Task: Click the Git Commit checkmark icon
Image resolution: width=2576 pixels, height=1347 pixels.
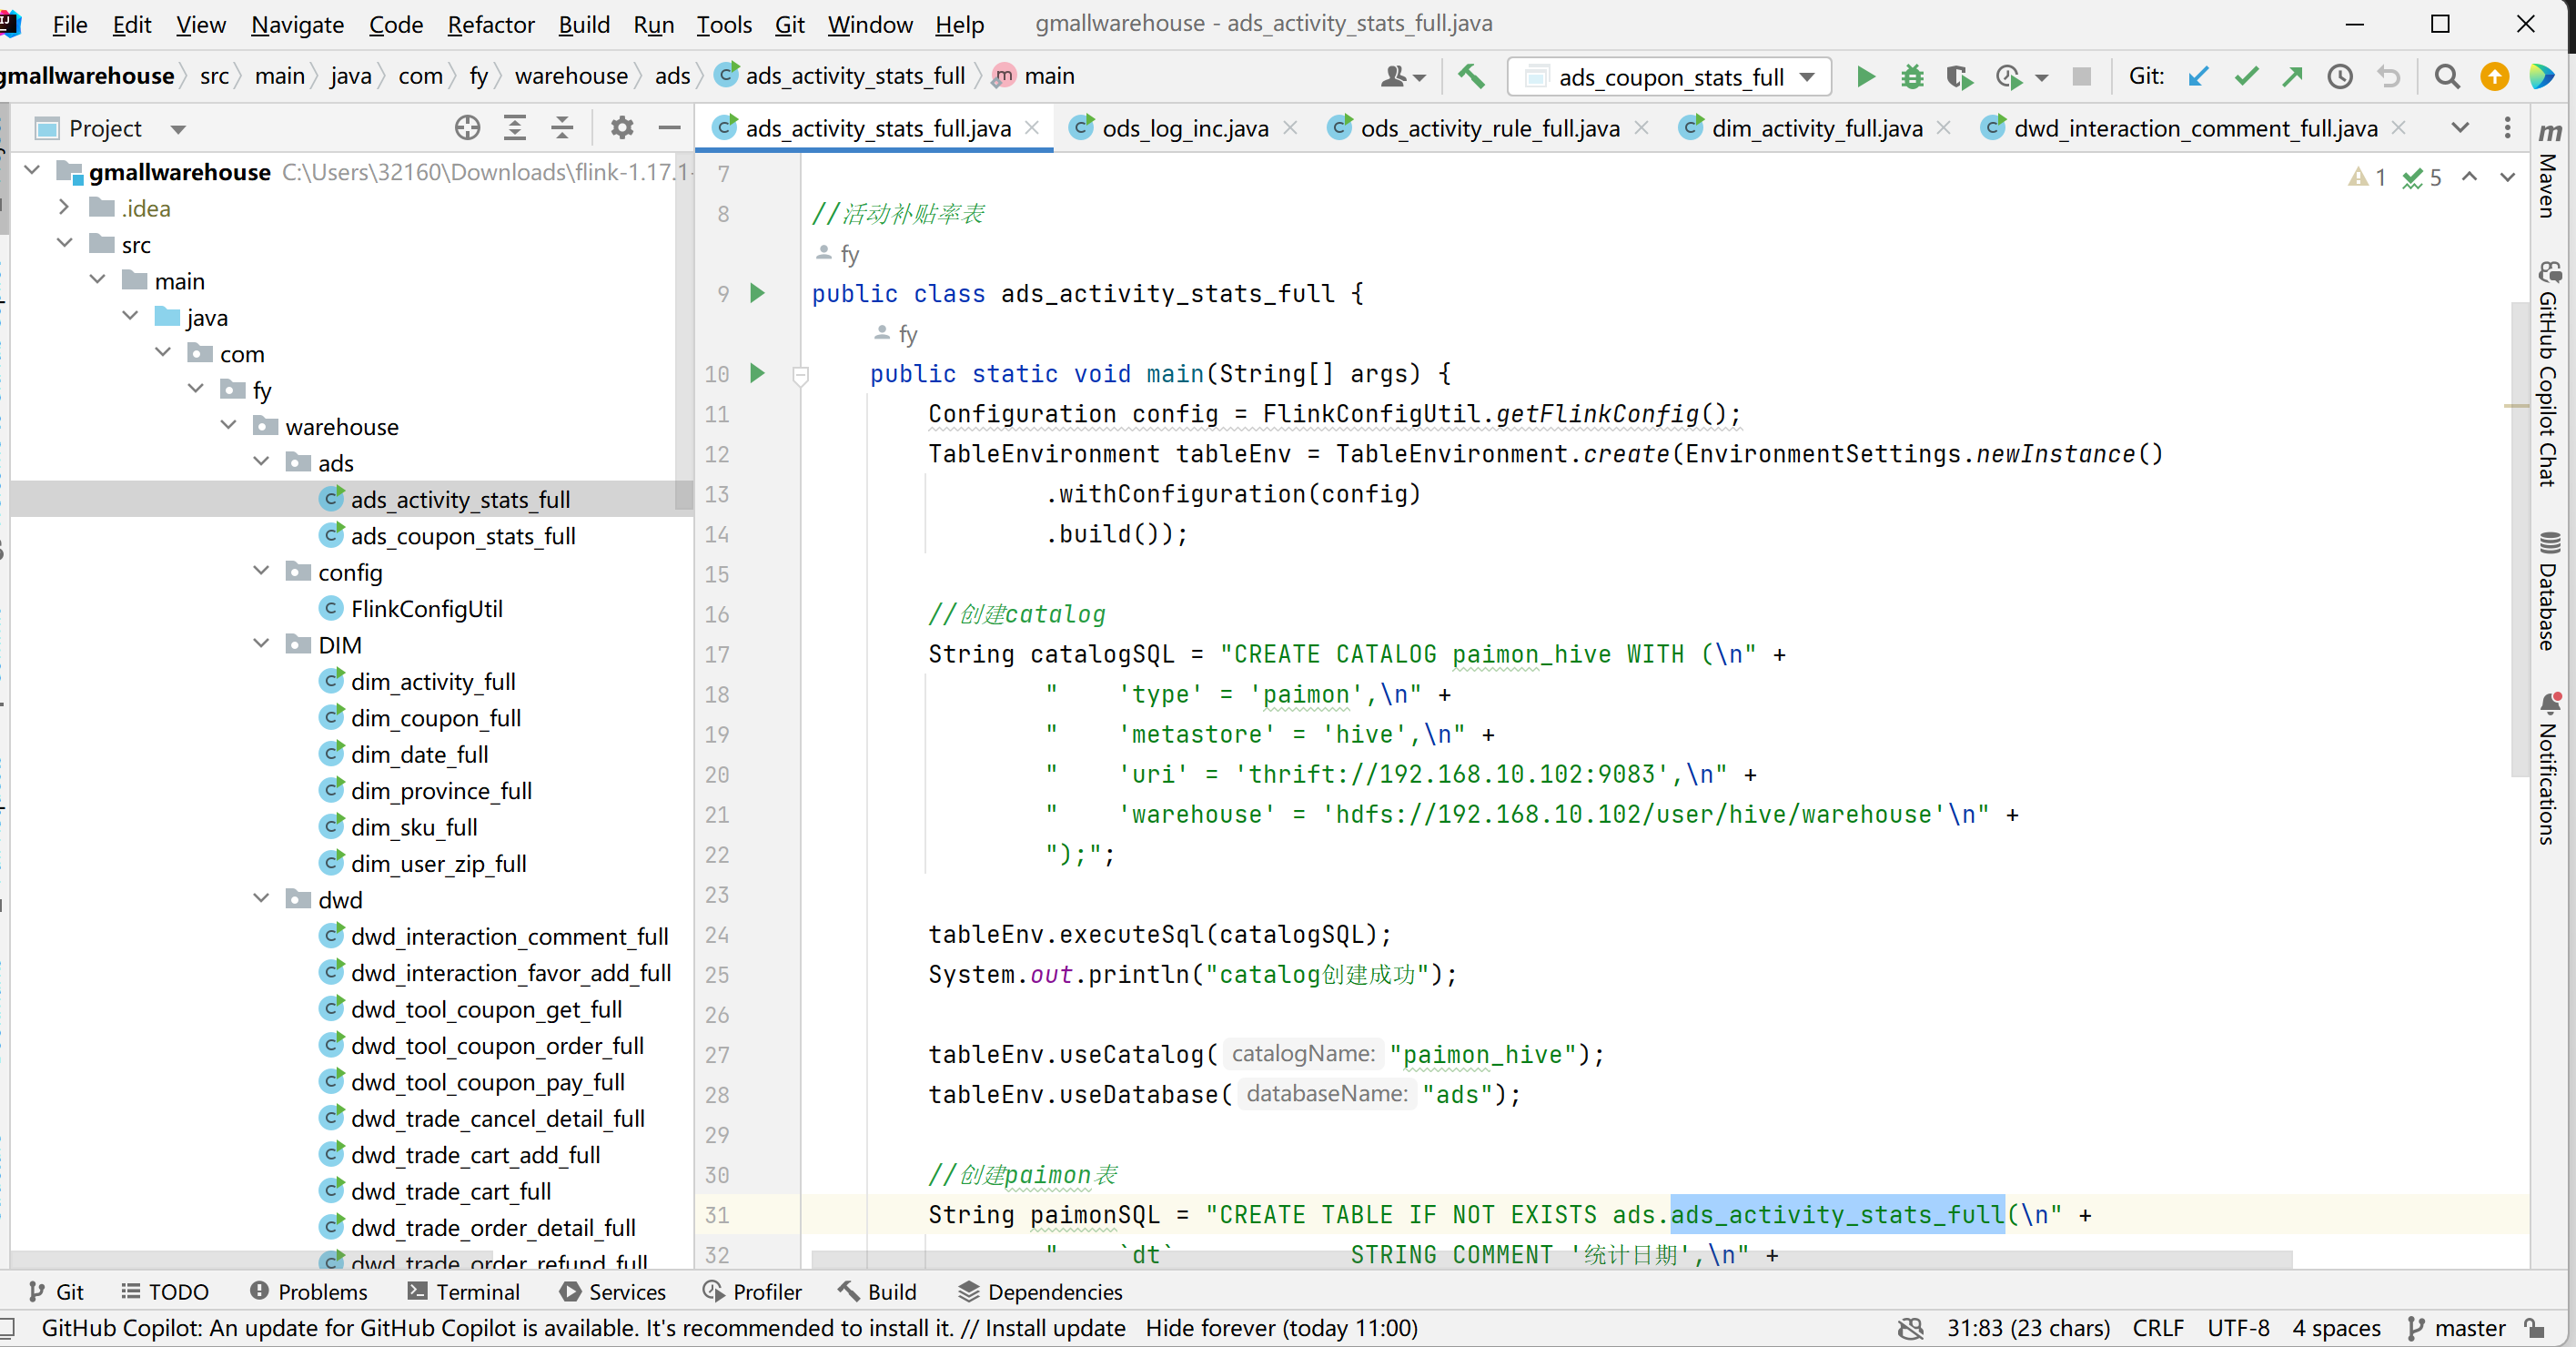Action: pyautogui.click(x=2246, y=76)
